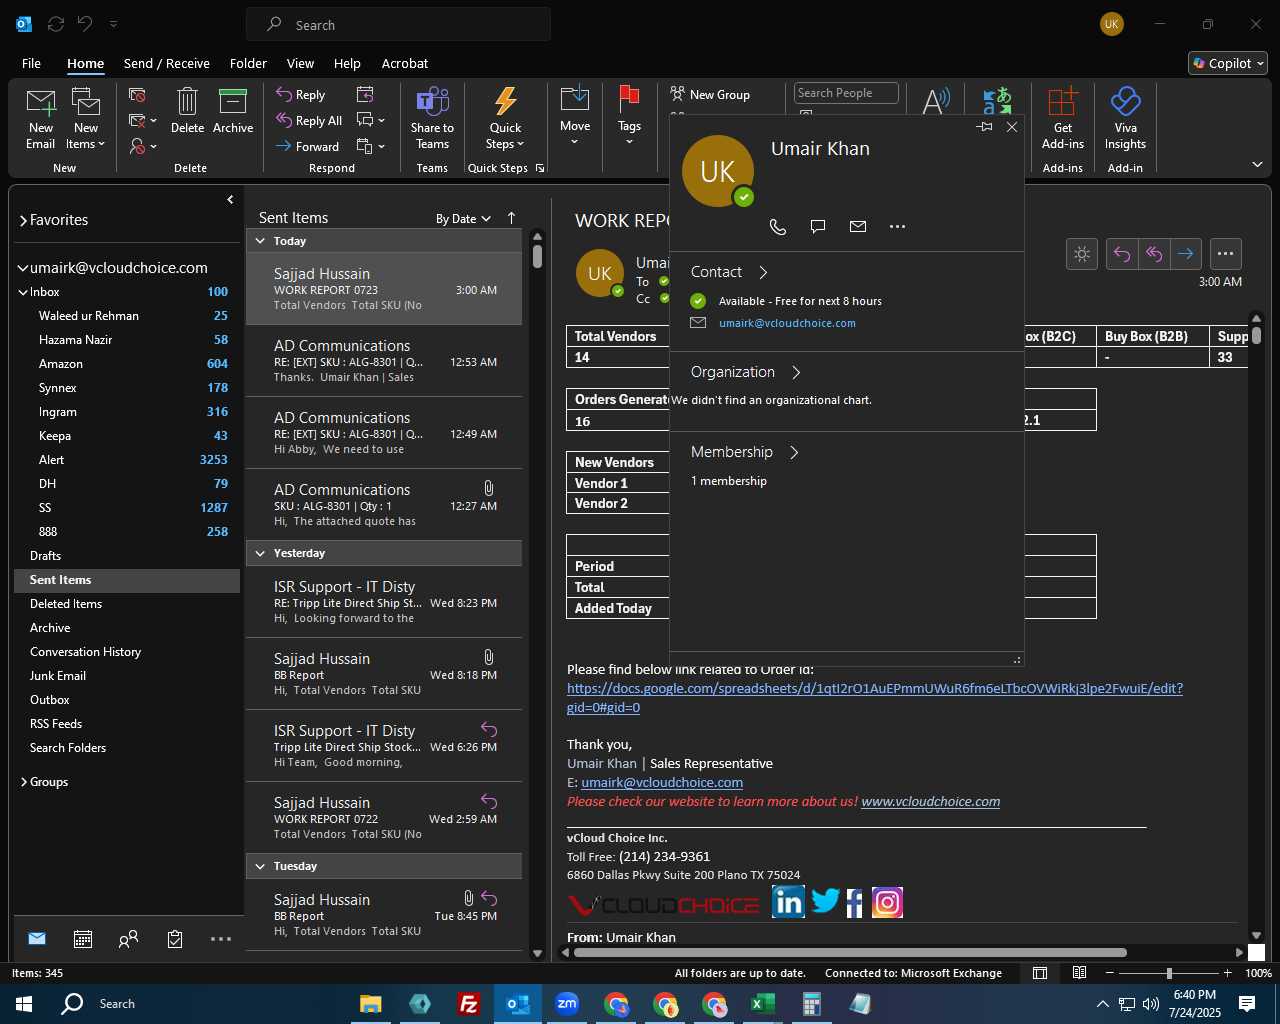Click the Instagram icon in signature
Screen dimensions: 1280x1024
[888, 902]
